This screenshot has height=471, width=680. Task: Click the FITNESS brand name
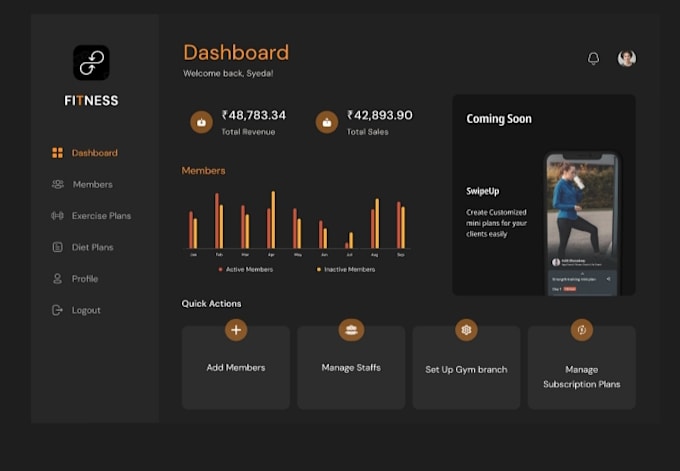click(91, 101)
